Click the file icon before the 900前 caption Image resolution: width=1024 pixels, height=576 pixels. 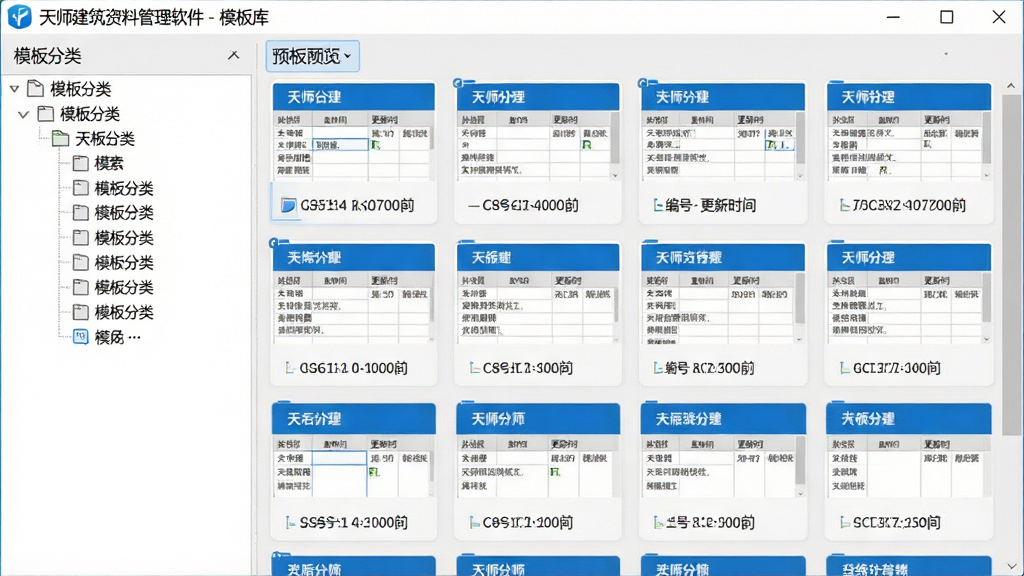click(x=658, y=522)
